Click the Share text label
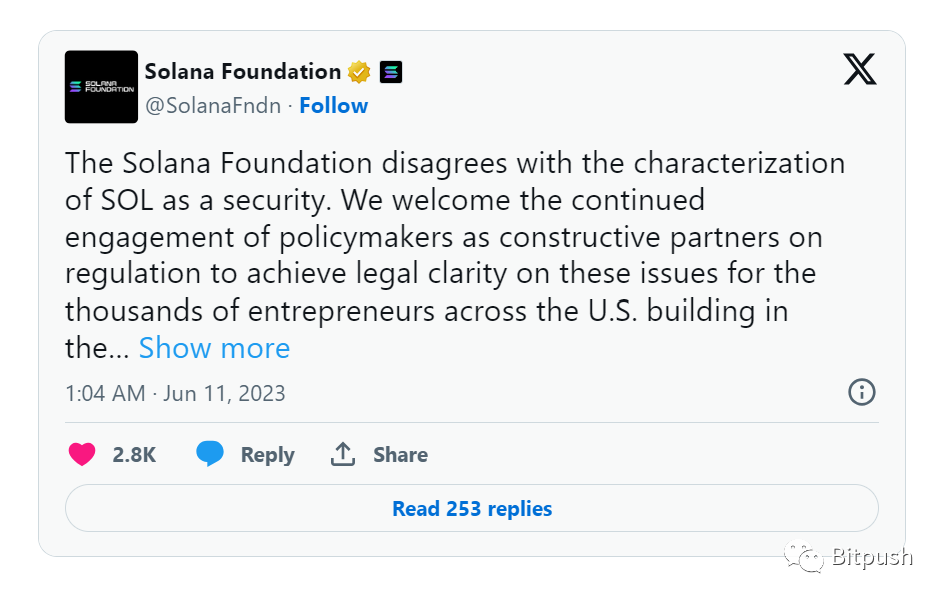Screen dimensions: 944x600 click(400, 455)
